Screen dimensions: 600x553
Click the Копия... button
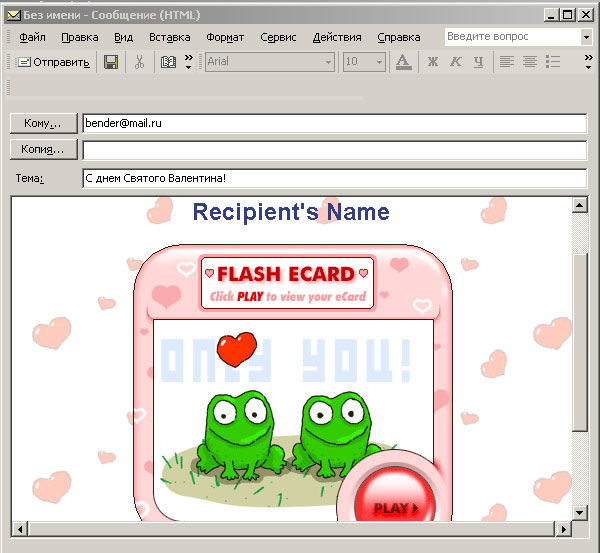coord(43,149)
